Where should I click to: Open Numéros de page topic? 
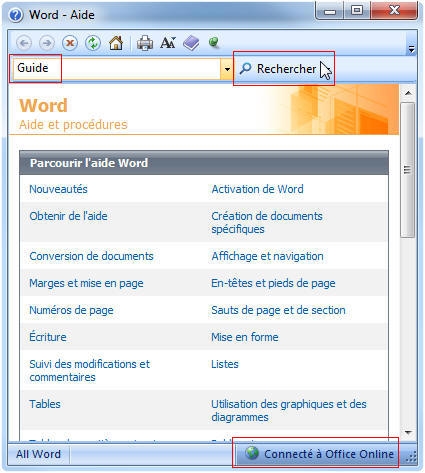[x=71, y=310]
